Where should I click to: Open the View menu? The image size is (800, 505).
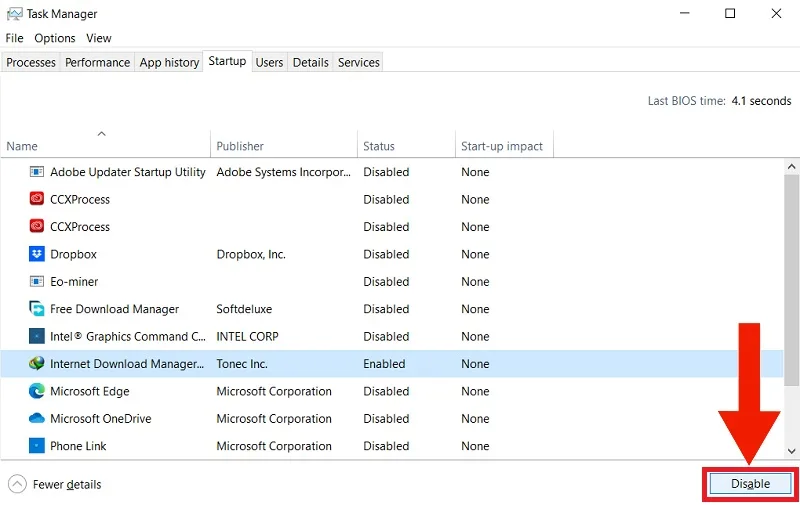(x=98, y=38)
